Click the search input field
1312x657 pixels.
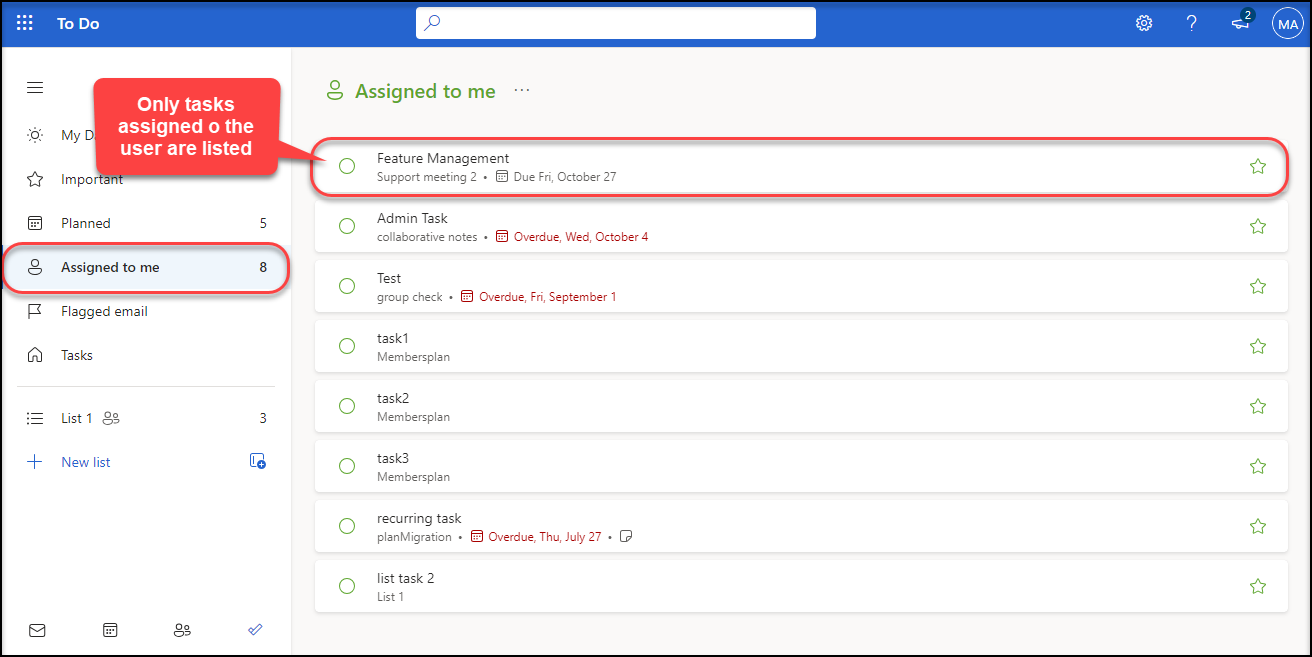point(615,22)
